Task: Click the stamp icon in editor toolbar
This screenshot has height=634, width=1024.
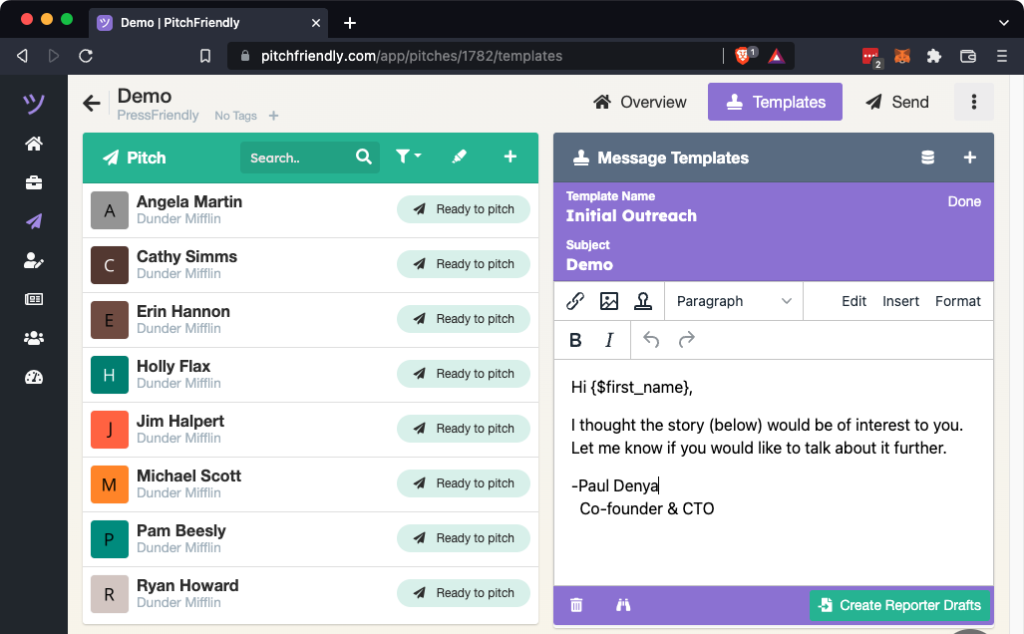Action: pos(642,301)
